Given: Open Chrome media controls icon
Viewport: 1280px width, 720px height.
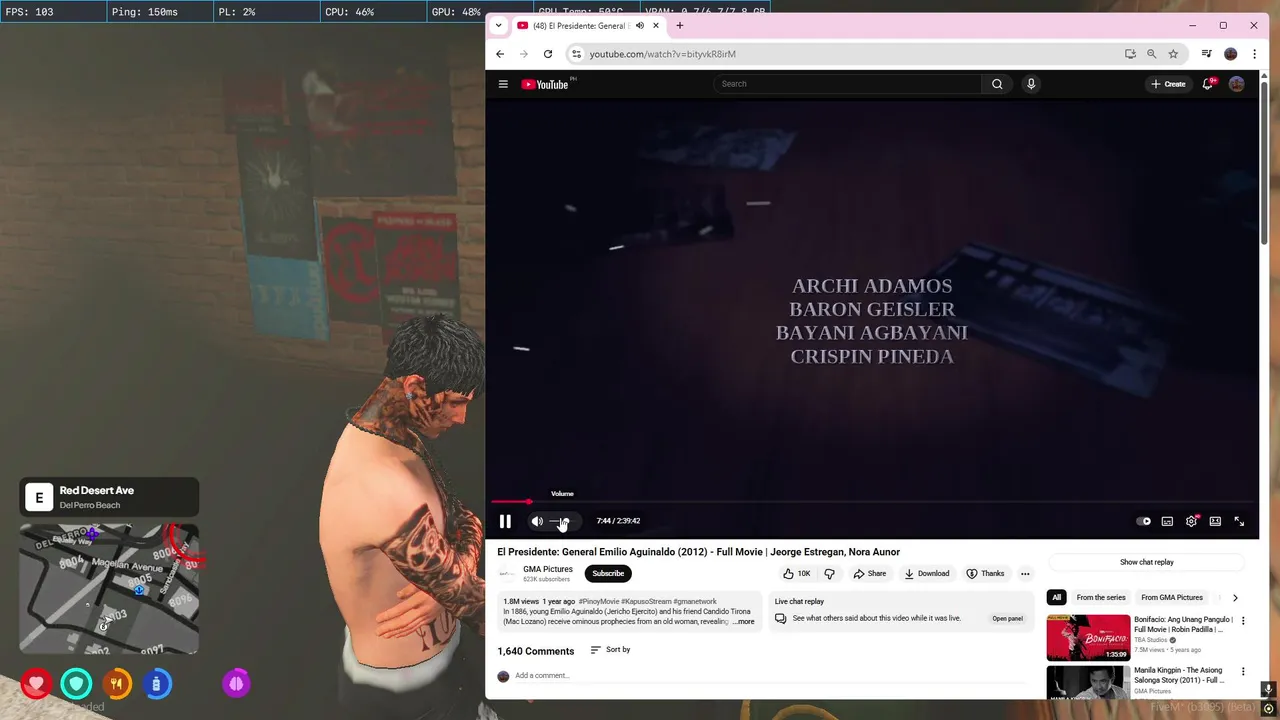Looking at the screenshot, I should [1207, 54].
